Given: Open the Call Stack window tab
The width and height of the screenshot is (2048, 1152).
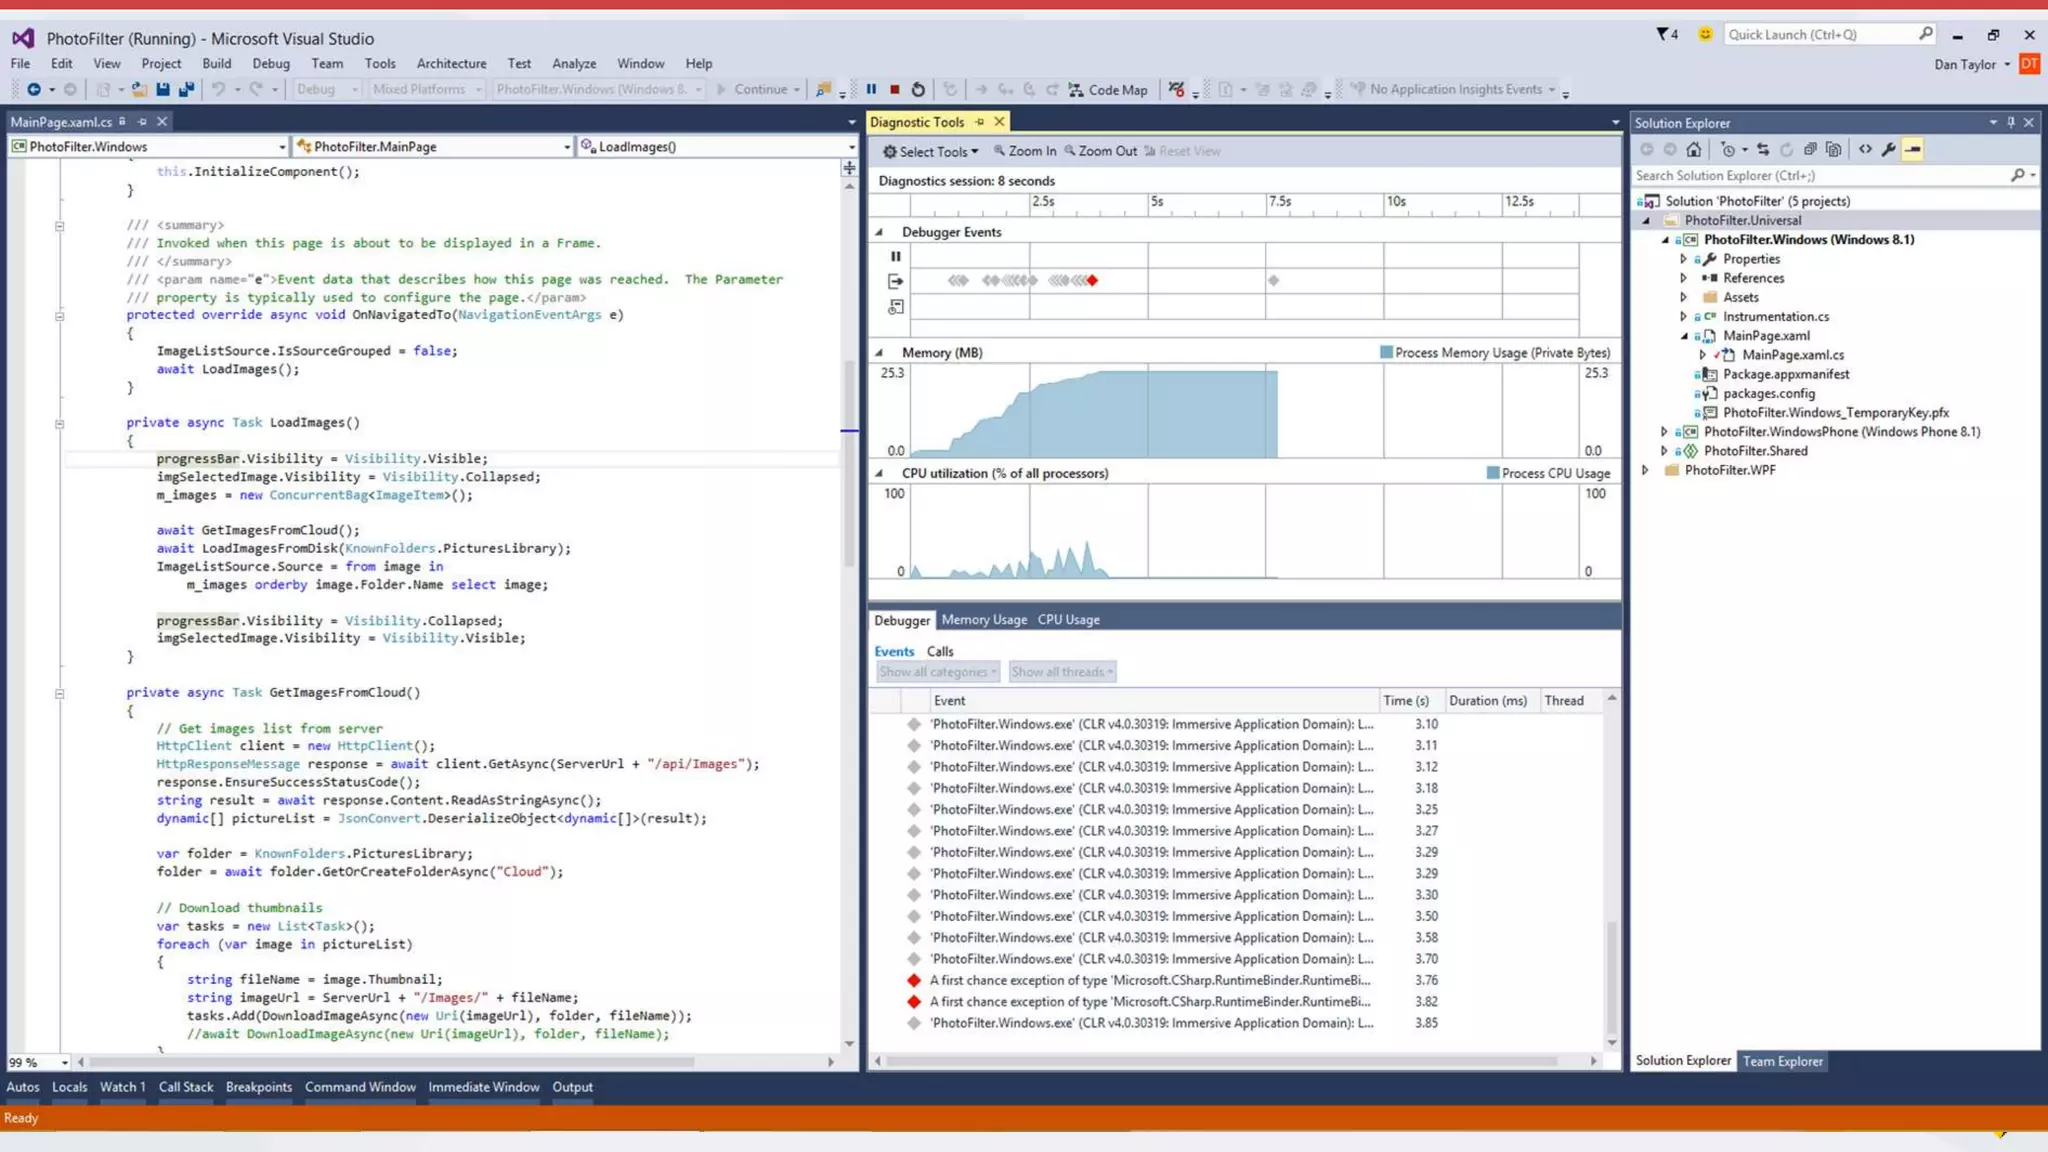Looking at the screenshot, I should tap(186, 1087).
